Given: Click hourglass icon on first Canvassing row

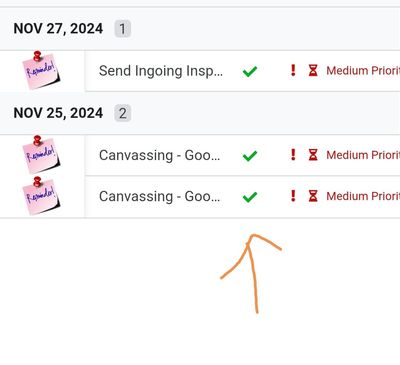Looking at the screenshot, I should [x=313, y=155].
